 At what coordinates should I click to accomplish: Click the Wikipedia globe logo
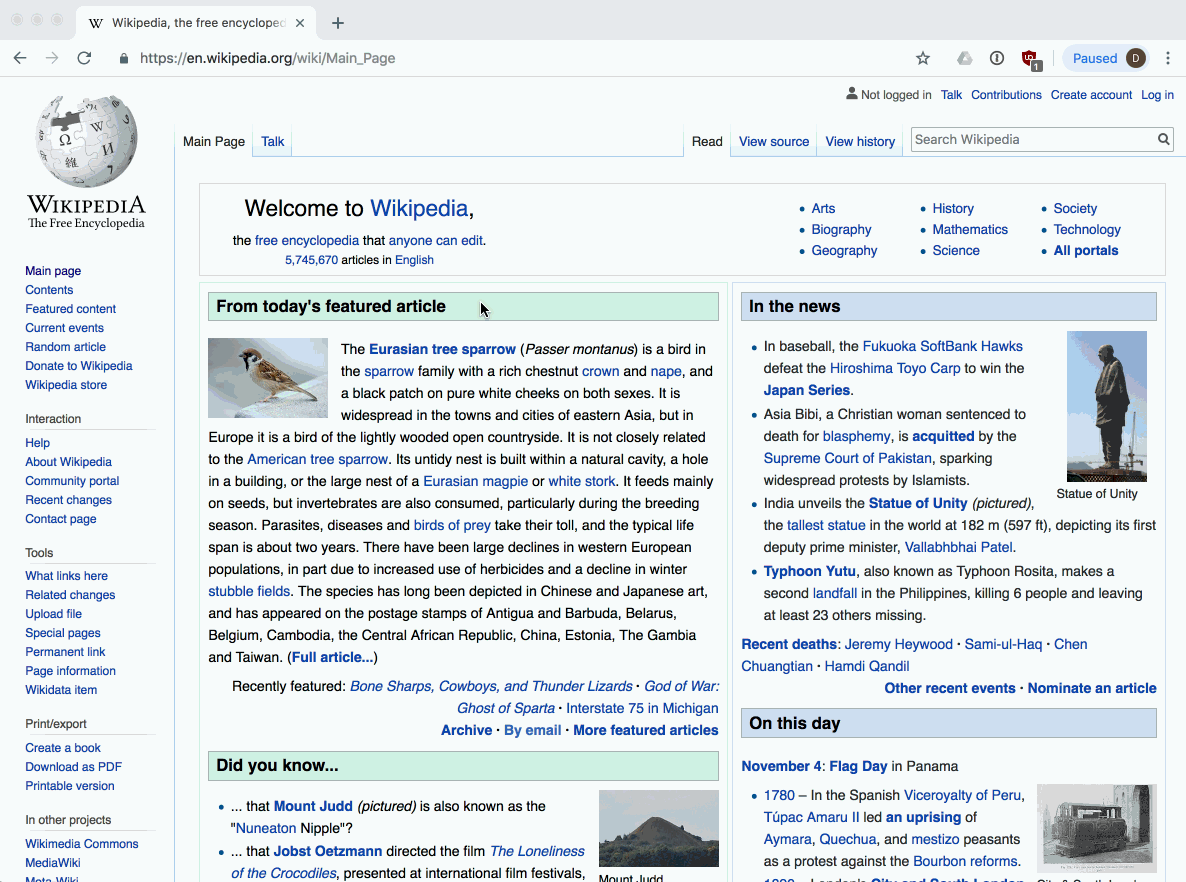[86, 141]
